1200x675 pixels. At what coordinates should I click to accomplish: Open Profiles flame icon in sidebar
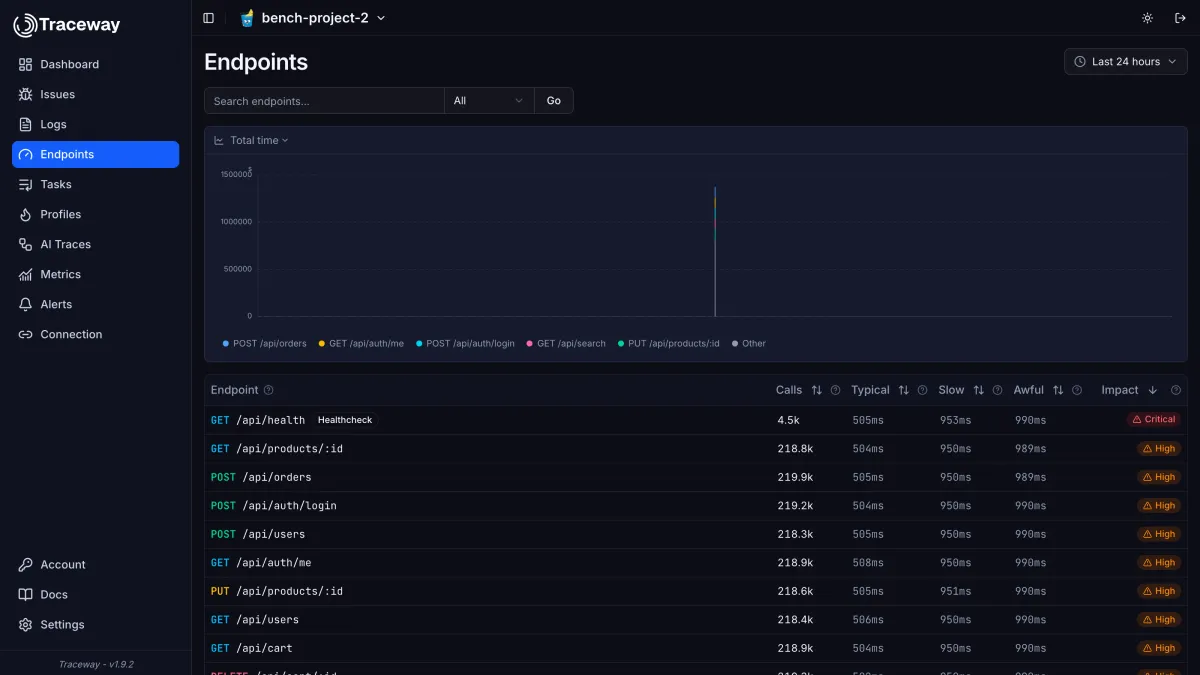pyautogui.click(x=25, y=214)
